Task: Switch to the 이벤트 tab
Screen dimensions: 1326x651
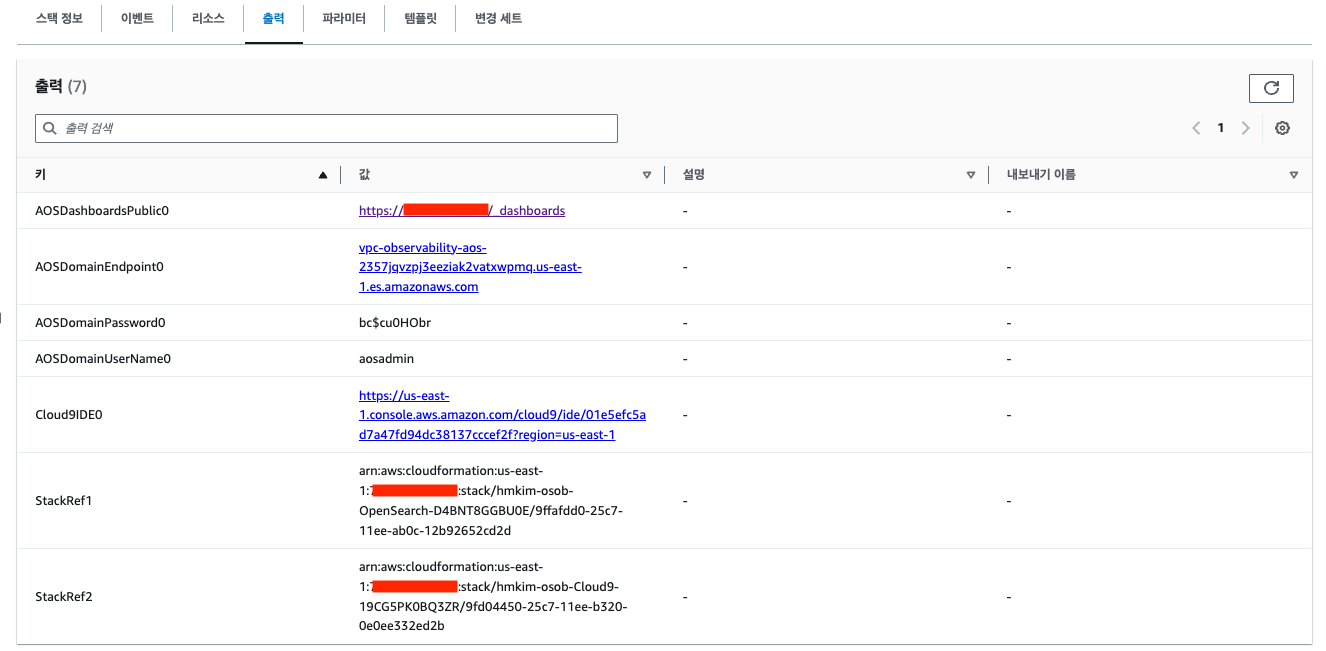Action: [x=137, y=19]
